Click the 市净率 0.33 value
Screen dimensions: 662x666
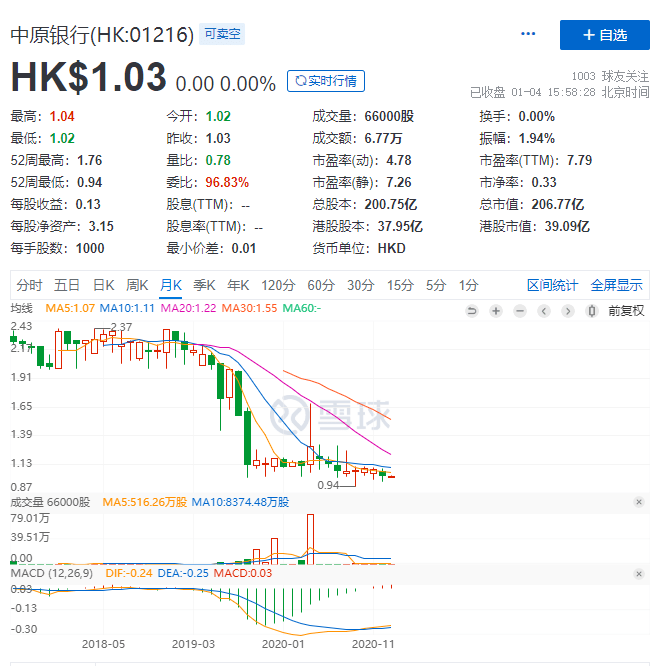[544, 182]
